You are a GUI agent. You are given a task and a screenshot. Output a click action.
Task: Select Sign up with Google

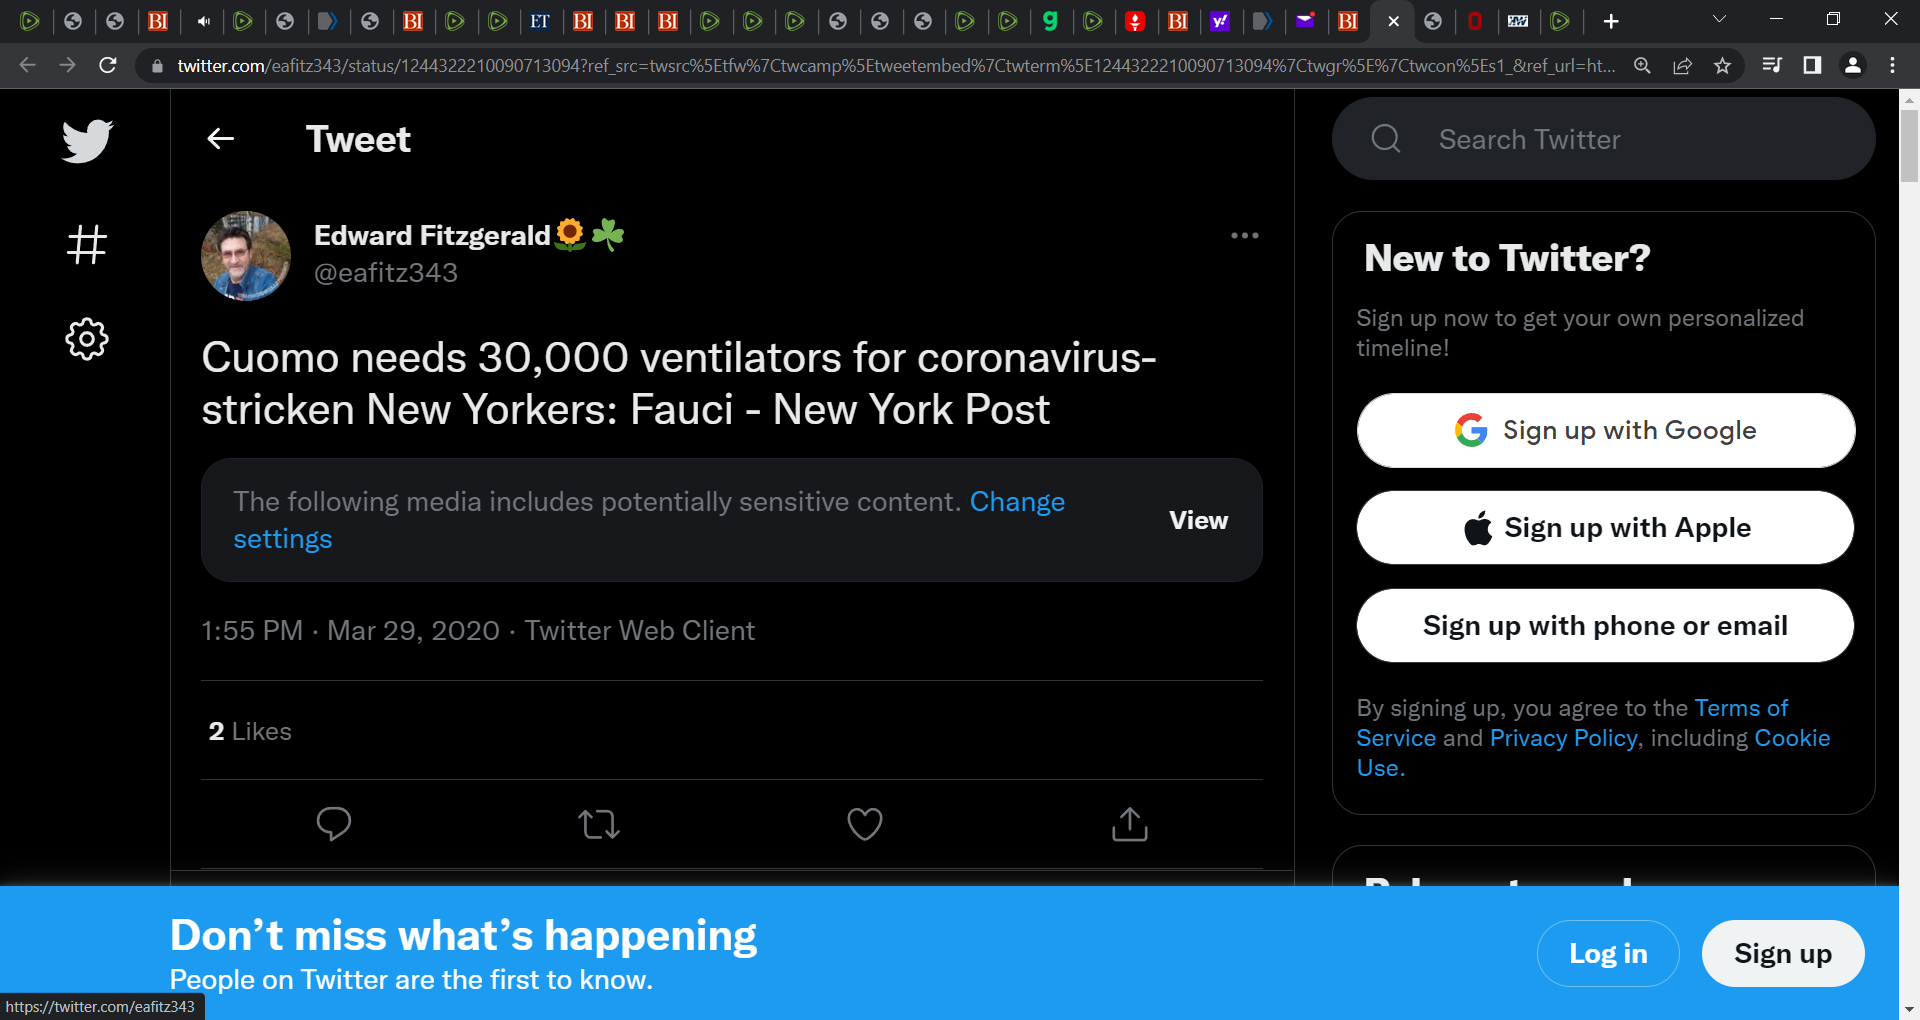(x=1605, y=430)
